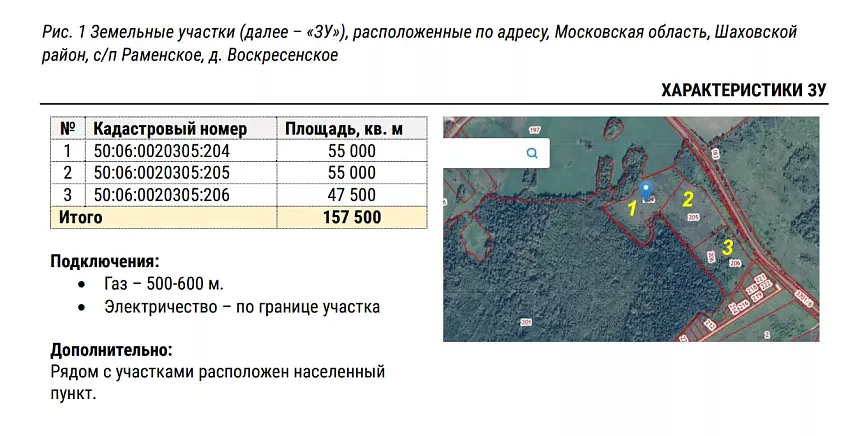Click yellow plot number 2 on map
The width and height of the screenshot is (860, 436).
[x=688, y=199]
